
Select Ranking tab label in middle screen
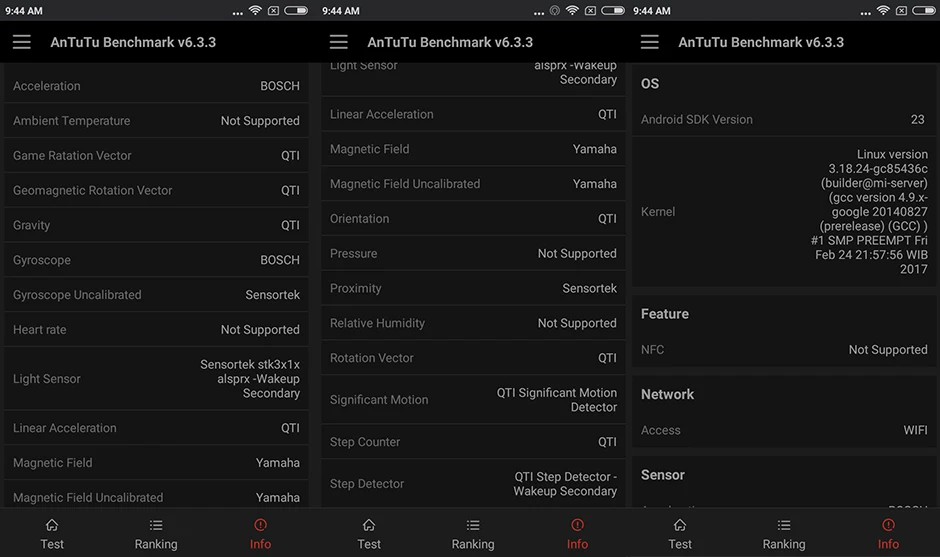473,544
